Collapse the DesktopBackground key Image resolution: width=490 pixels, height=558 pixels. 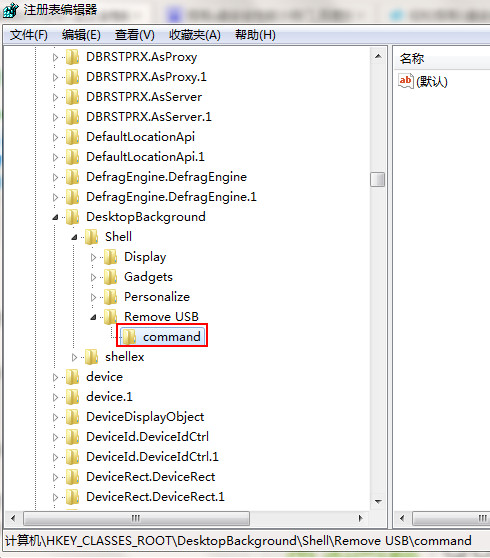pos(55,217)
